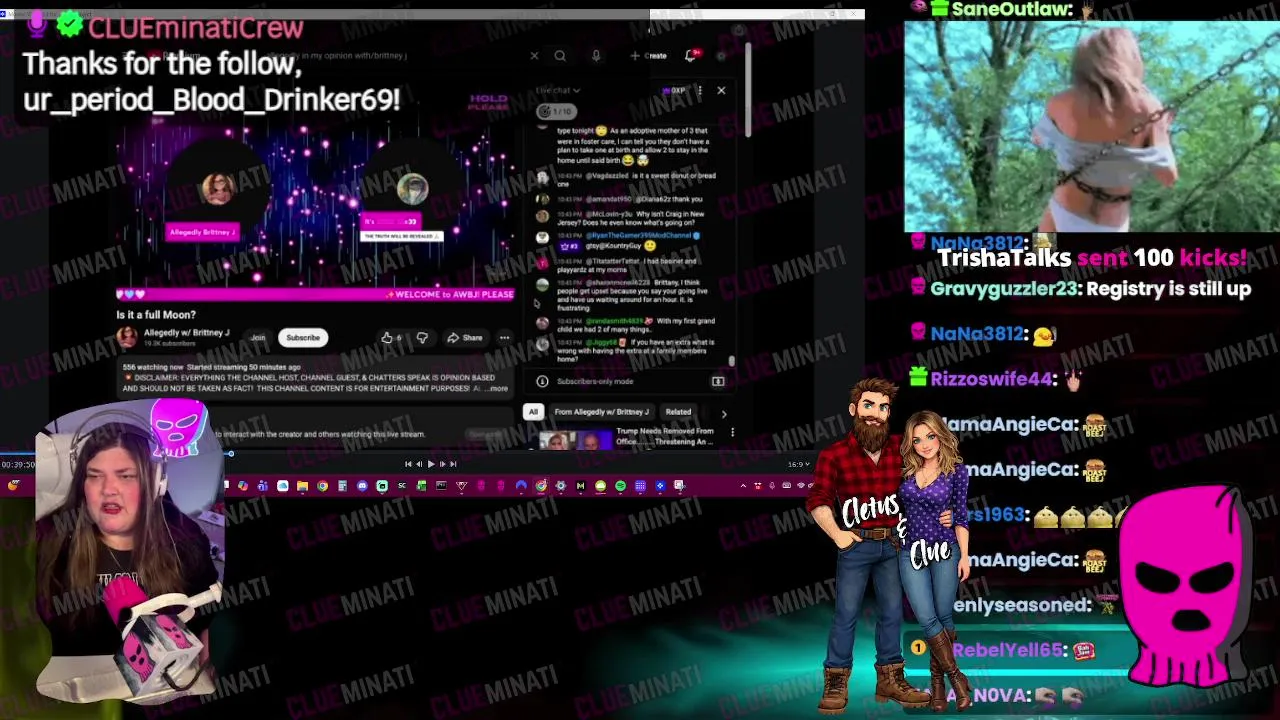Open Spotify from the taskbar
This screenshot has height=720, width=1280.
(x=620, y=486)
